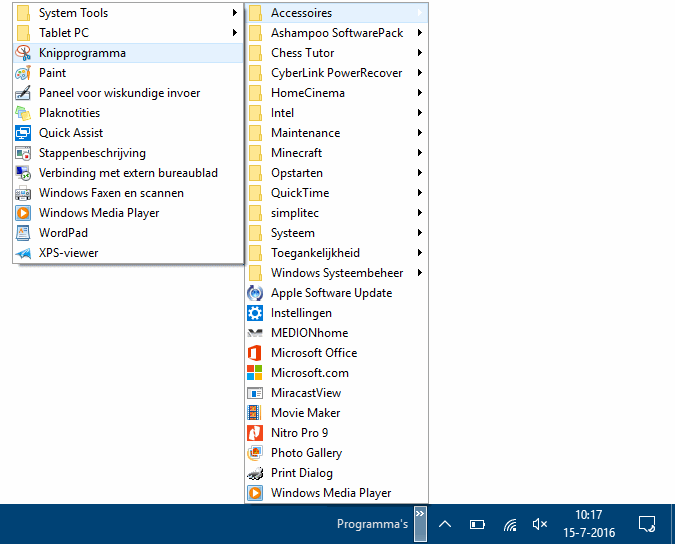Open the Wi-Fi network tray icon
This screenshot has width=675, height=544.
point(510,524)
